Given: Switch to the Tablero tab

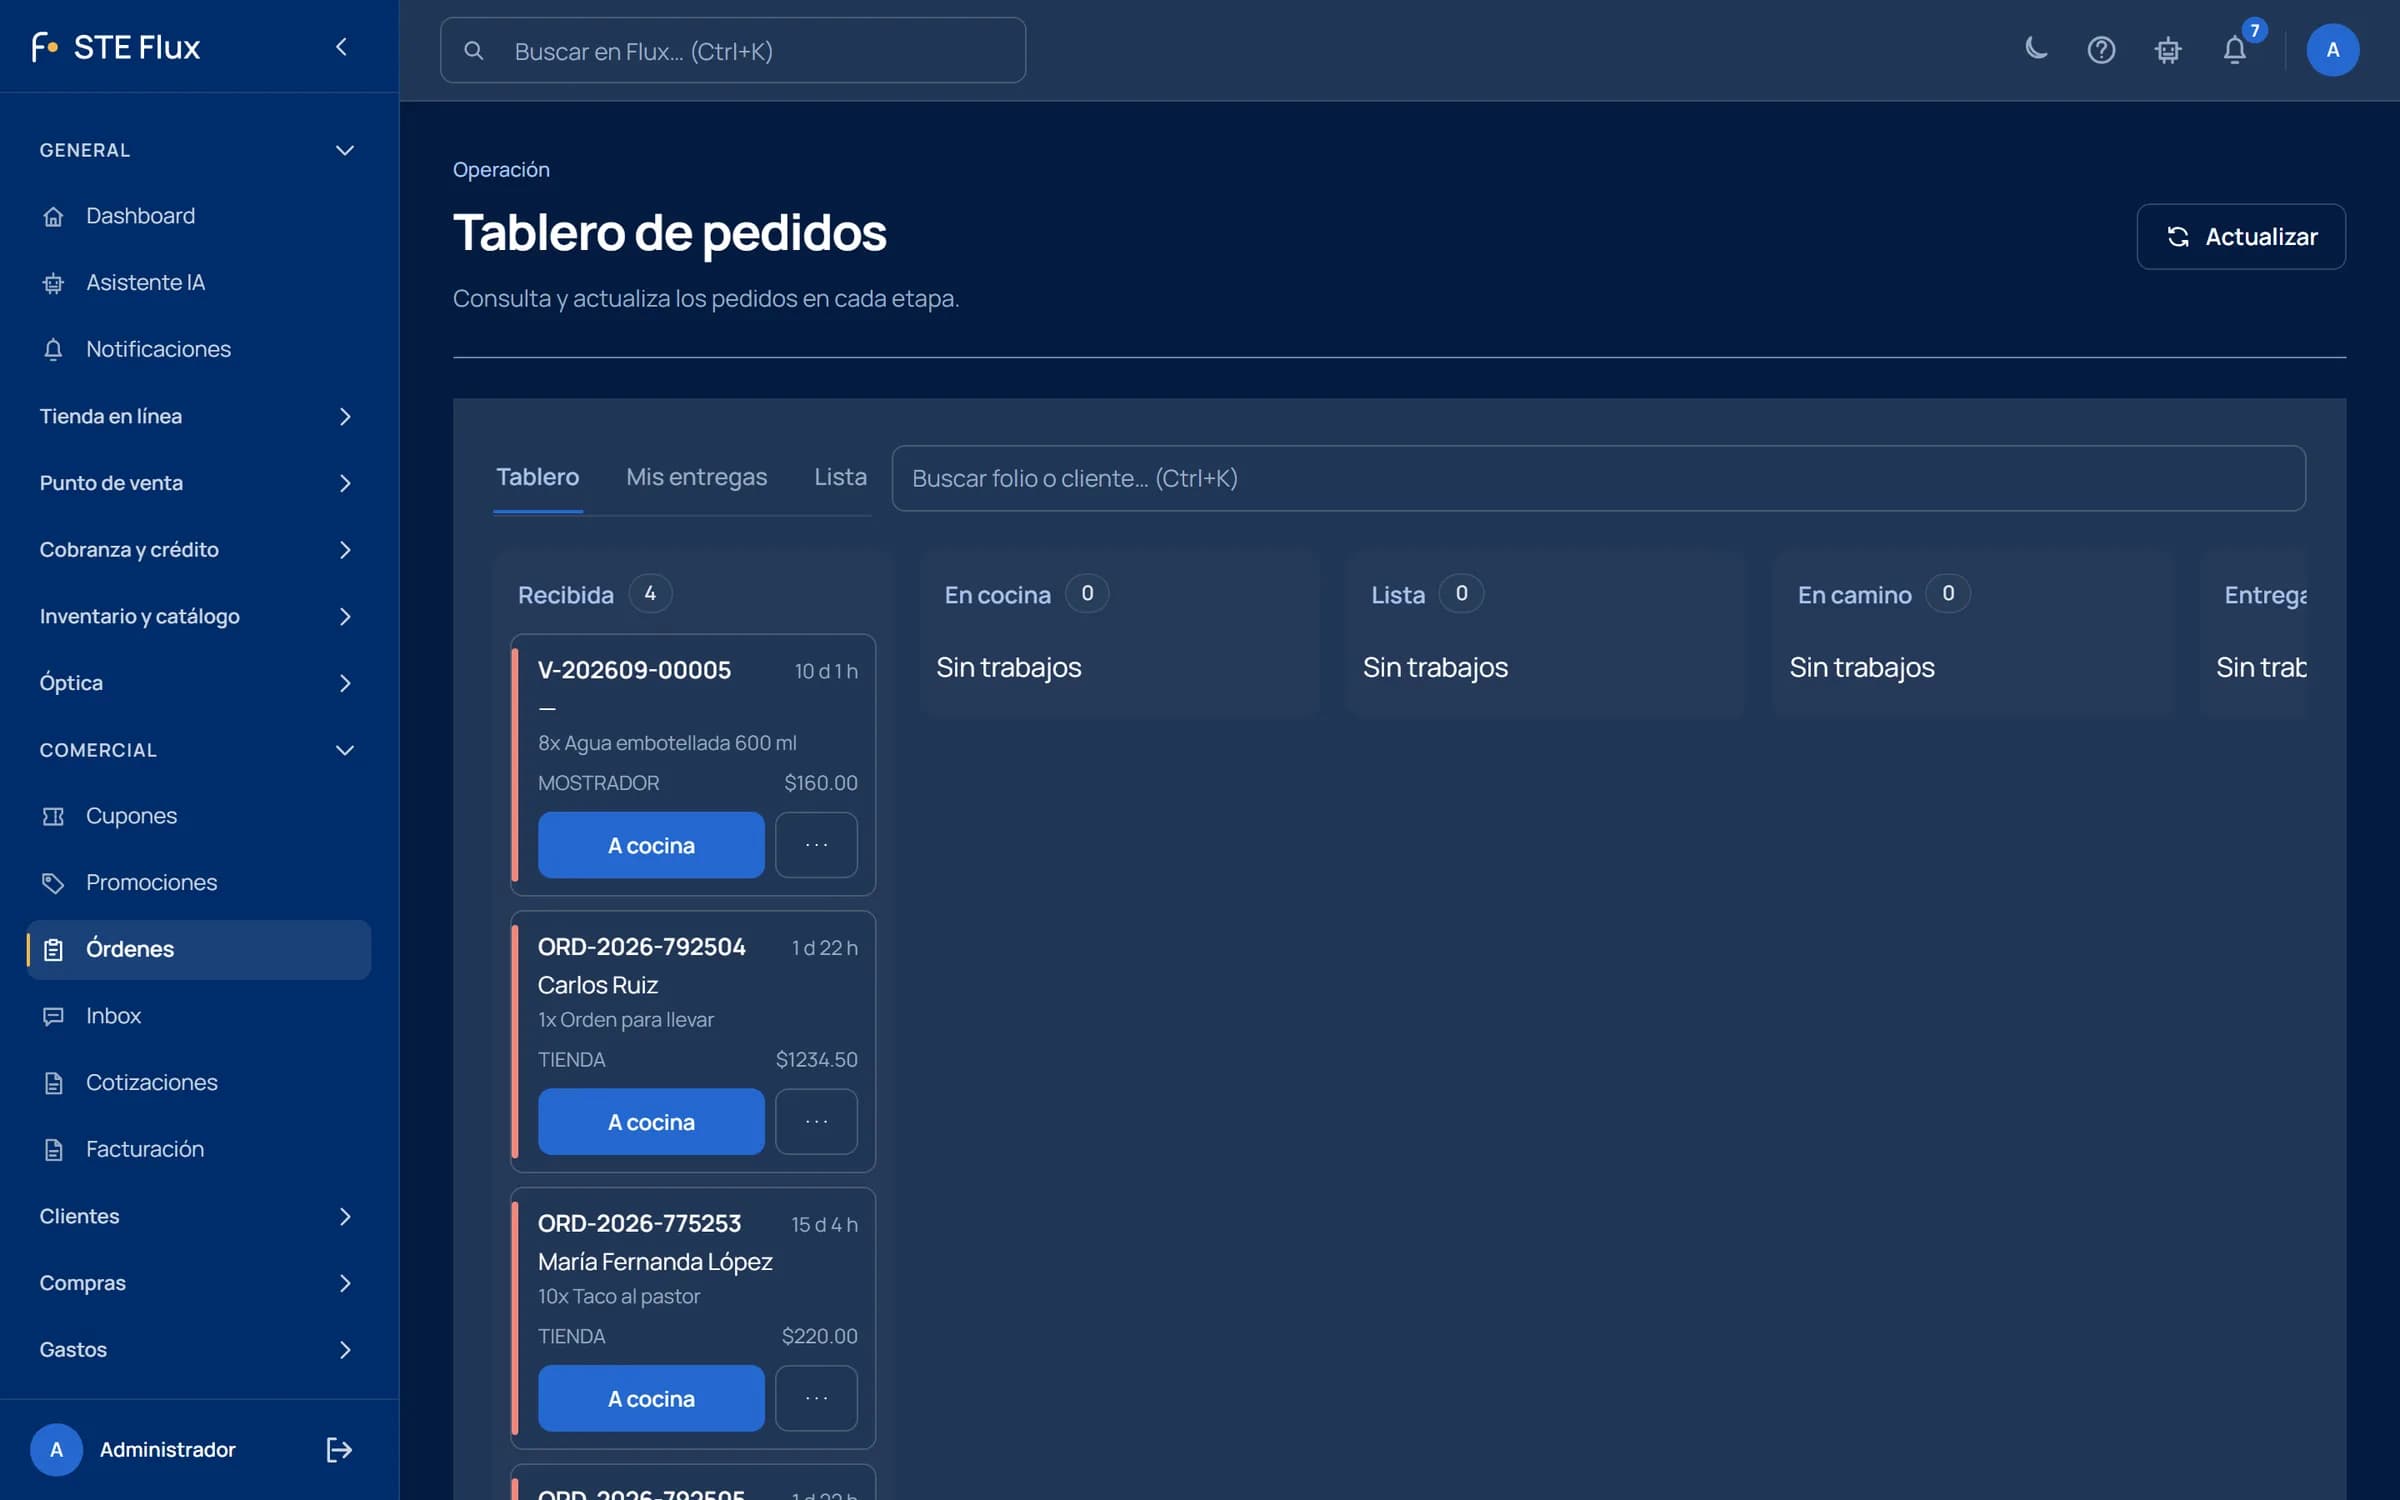Looking at the screenshot, I should click(538, 477).
